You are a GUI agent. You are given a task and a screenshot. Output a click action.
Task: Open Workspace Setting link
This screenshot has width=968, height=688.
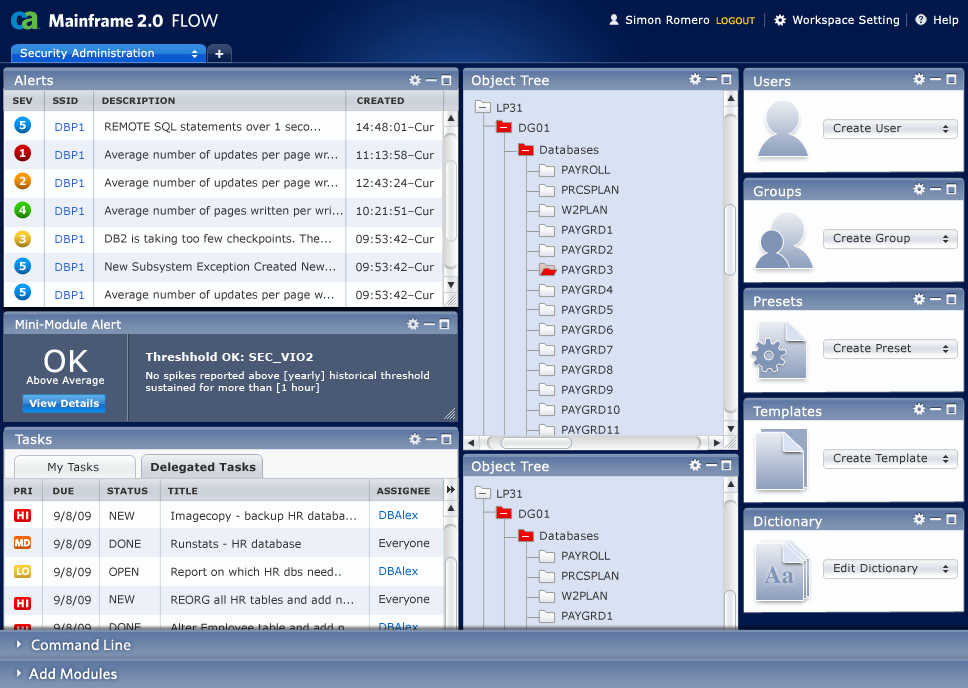click(845, 20)
